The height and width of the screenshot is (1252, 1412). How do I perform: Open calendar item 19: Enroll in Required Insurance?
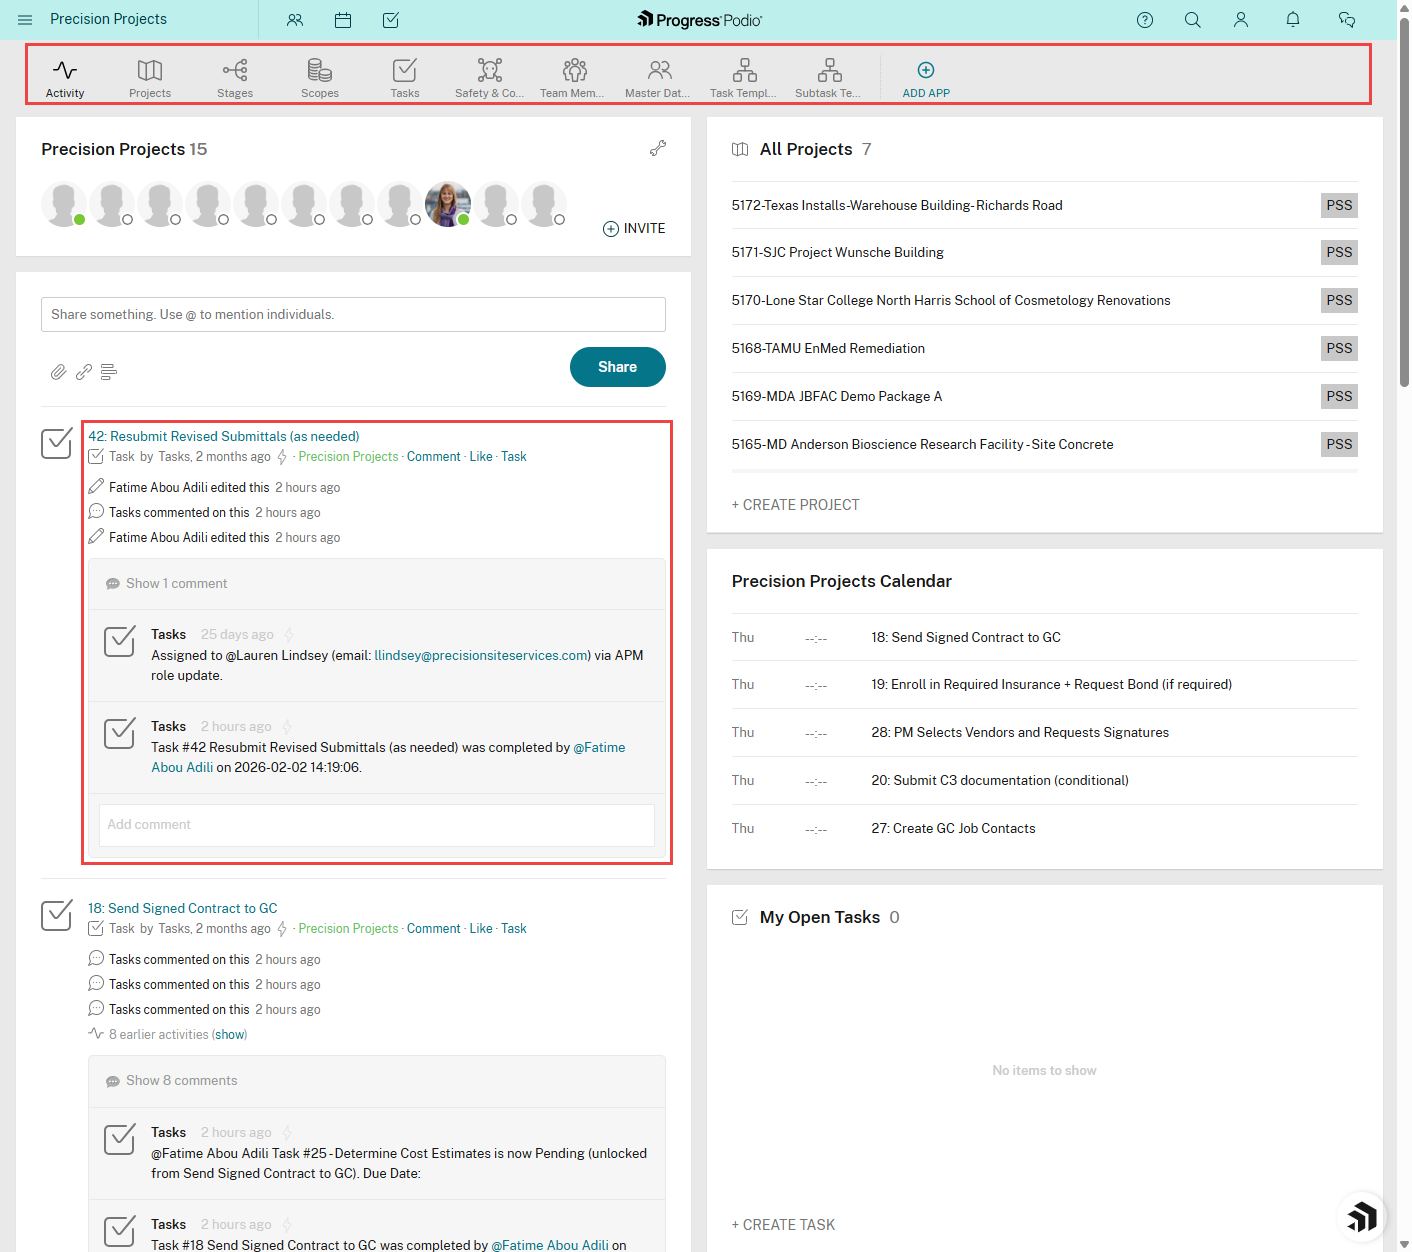(1051, 684)
